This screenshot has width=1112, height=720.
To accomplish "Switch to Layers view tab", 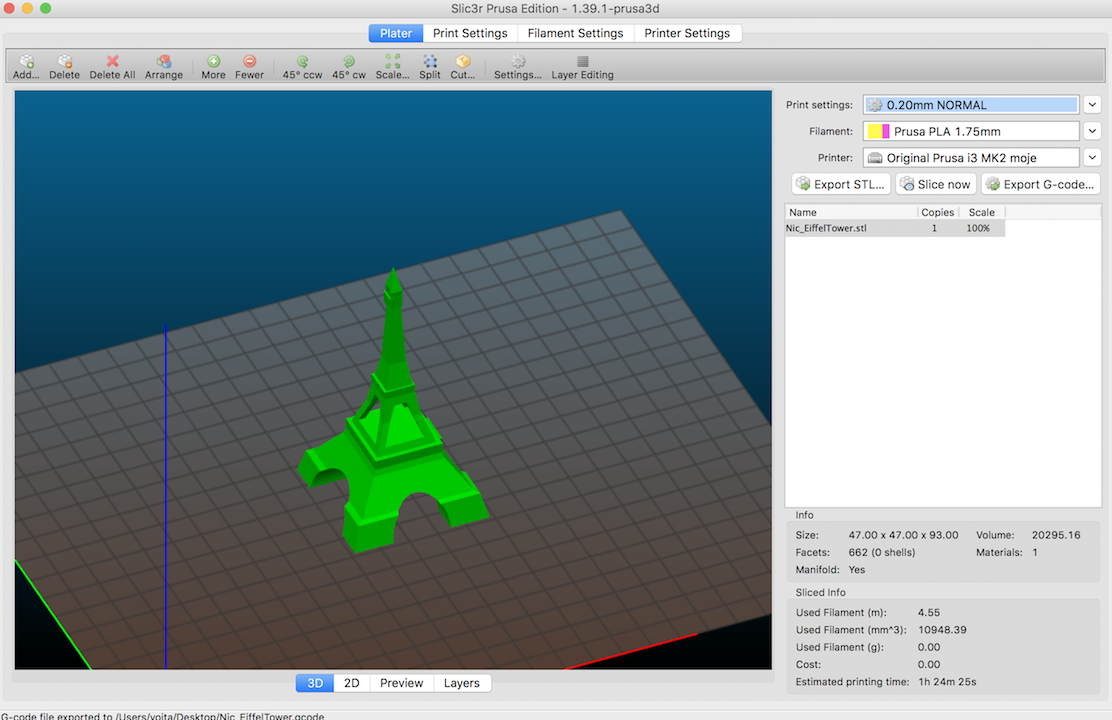I will pyautogui.click(x=461, y=683).
